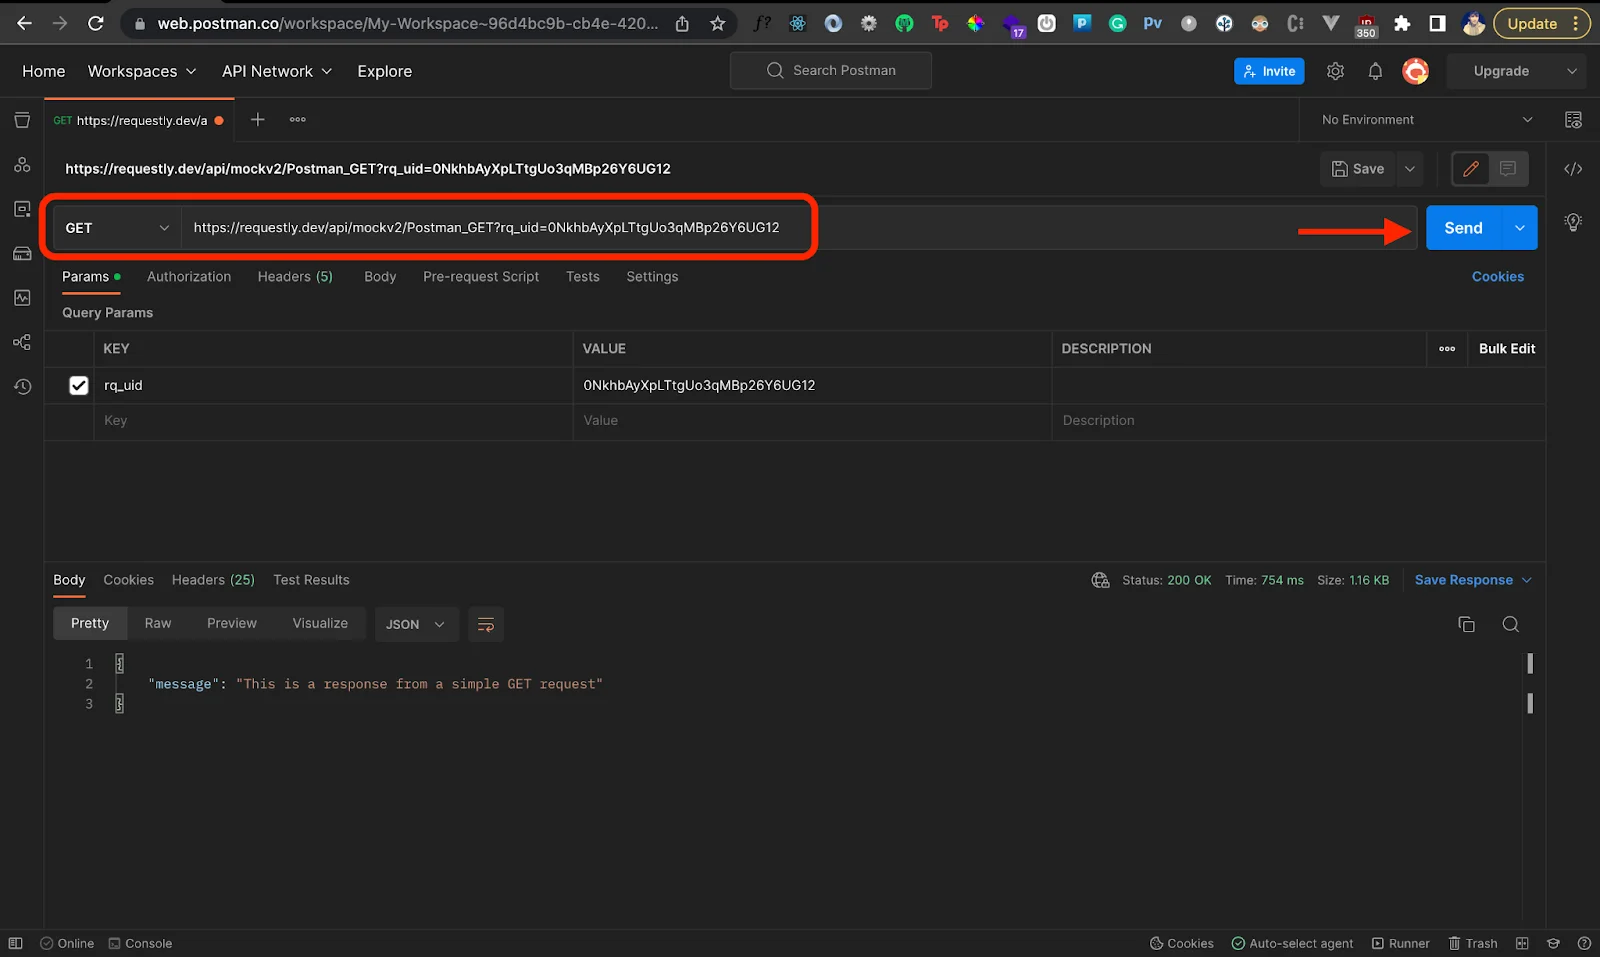Open the Tests tab
This screenshot has height=957, width=1600.
click(x=583, y=277)
